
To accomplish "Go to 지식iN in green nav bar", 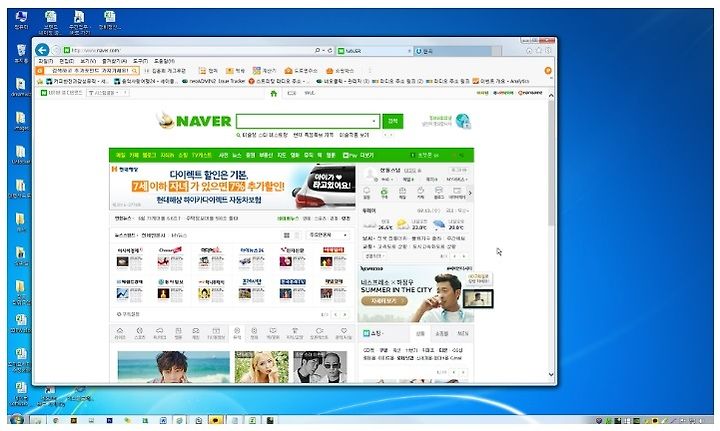I will [167, 155].
